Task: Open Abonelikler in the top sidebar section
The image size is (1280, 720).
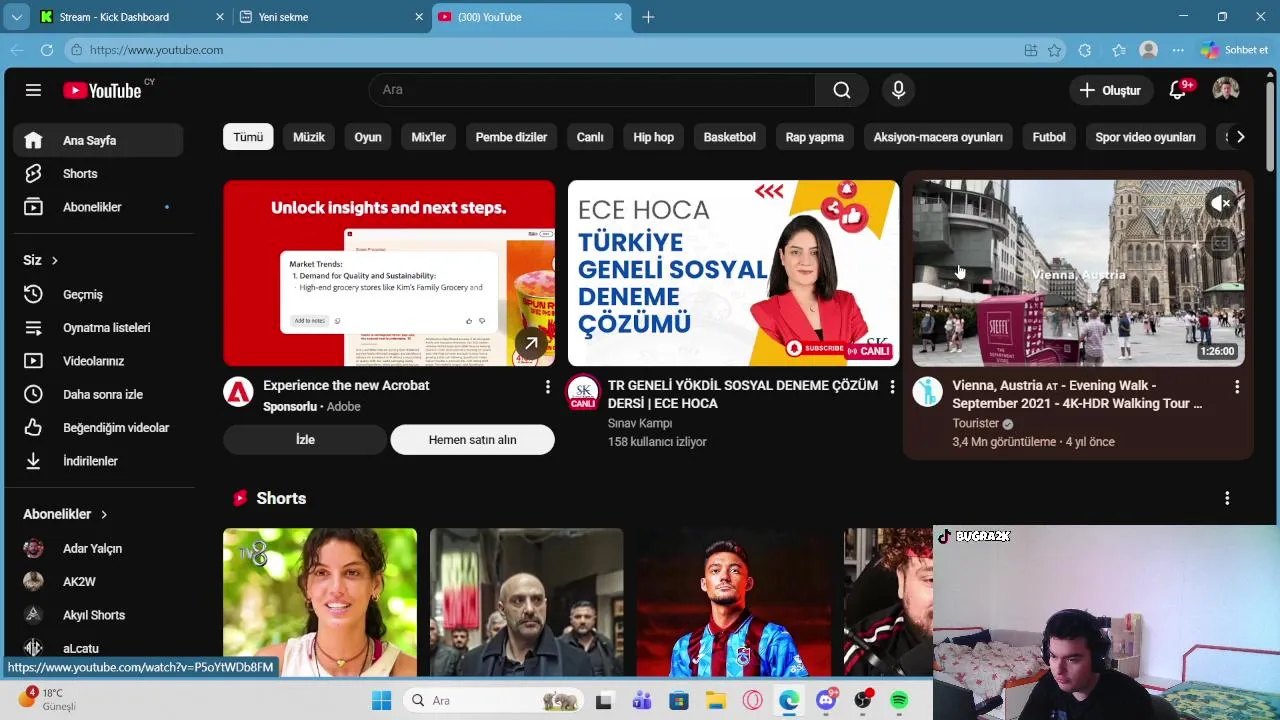Action: pos(98,207)
